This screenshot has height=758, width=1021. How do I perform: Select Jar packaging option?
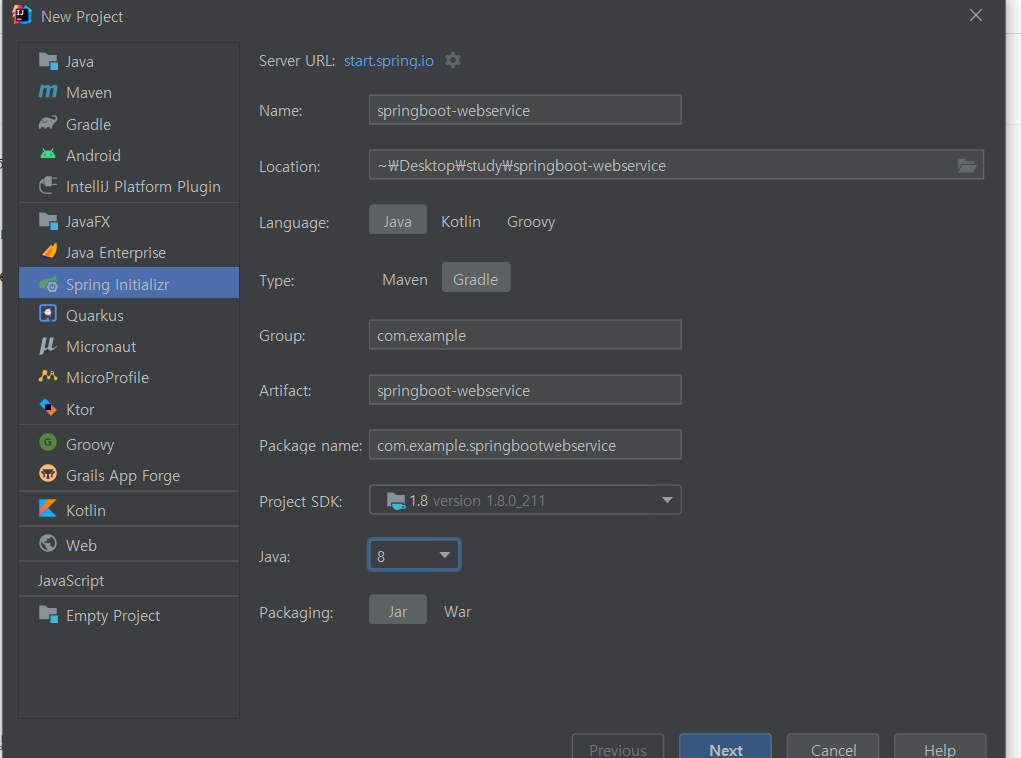pyautogui.click(x=398, y=611)
